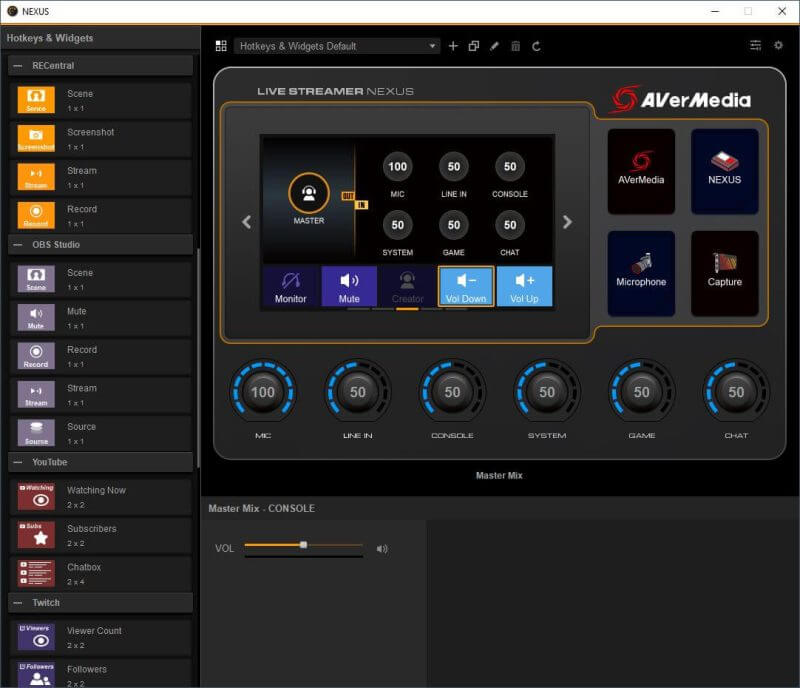
Task: Click the MIC volume knob
Action: click(x=263, y=392)
